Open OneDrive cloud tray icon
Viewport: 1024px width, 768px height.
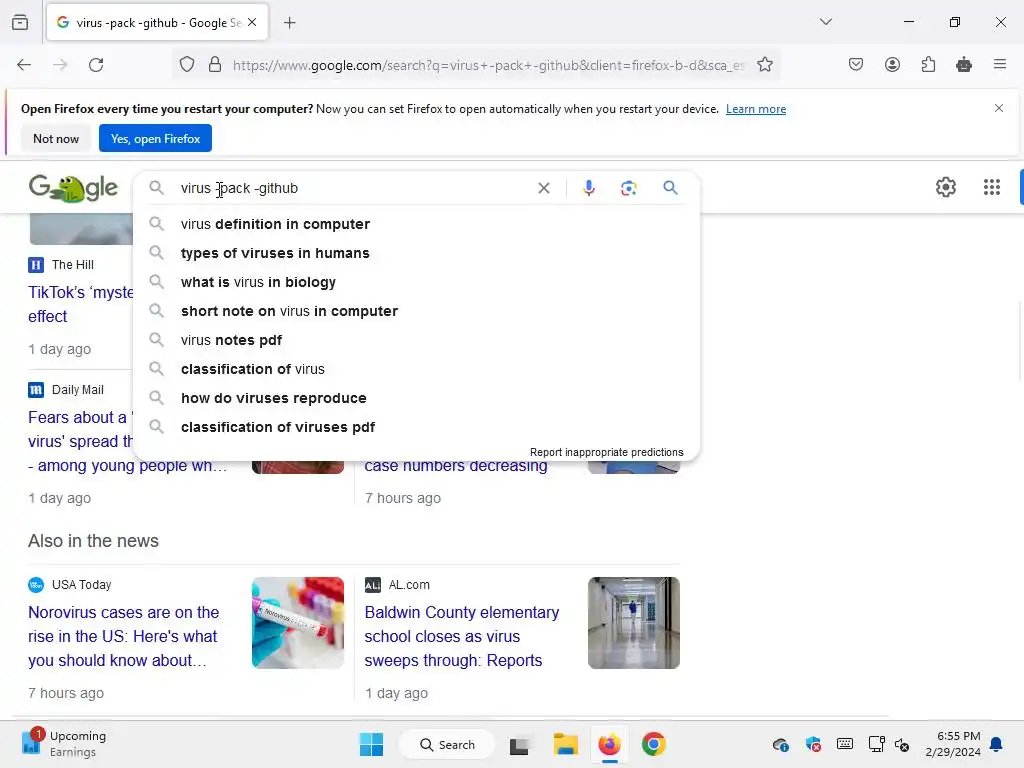(x=780, y=744)
